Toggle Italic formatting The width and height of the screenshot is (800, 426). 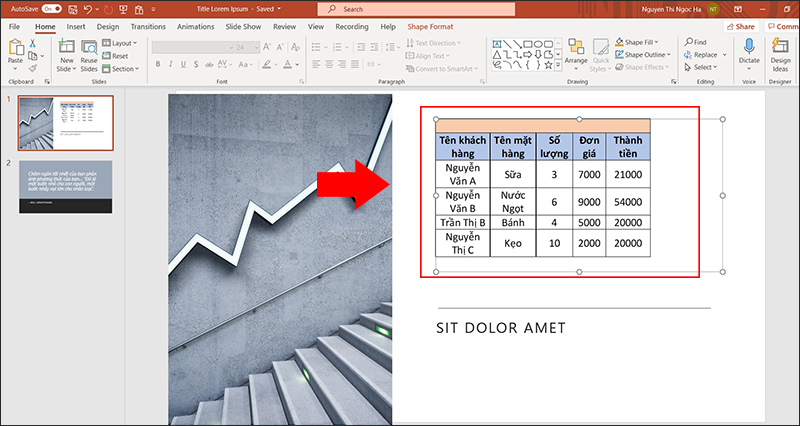[169, 64]
